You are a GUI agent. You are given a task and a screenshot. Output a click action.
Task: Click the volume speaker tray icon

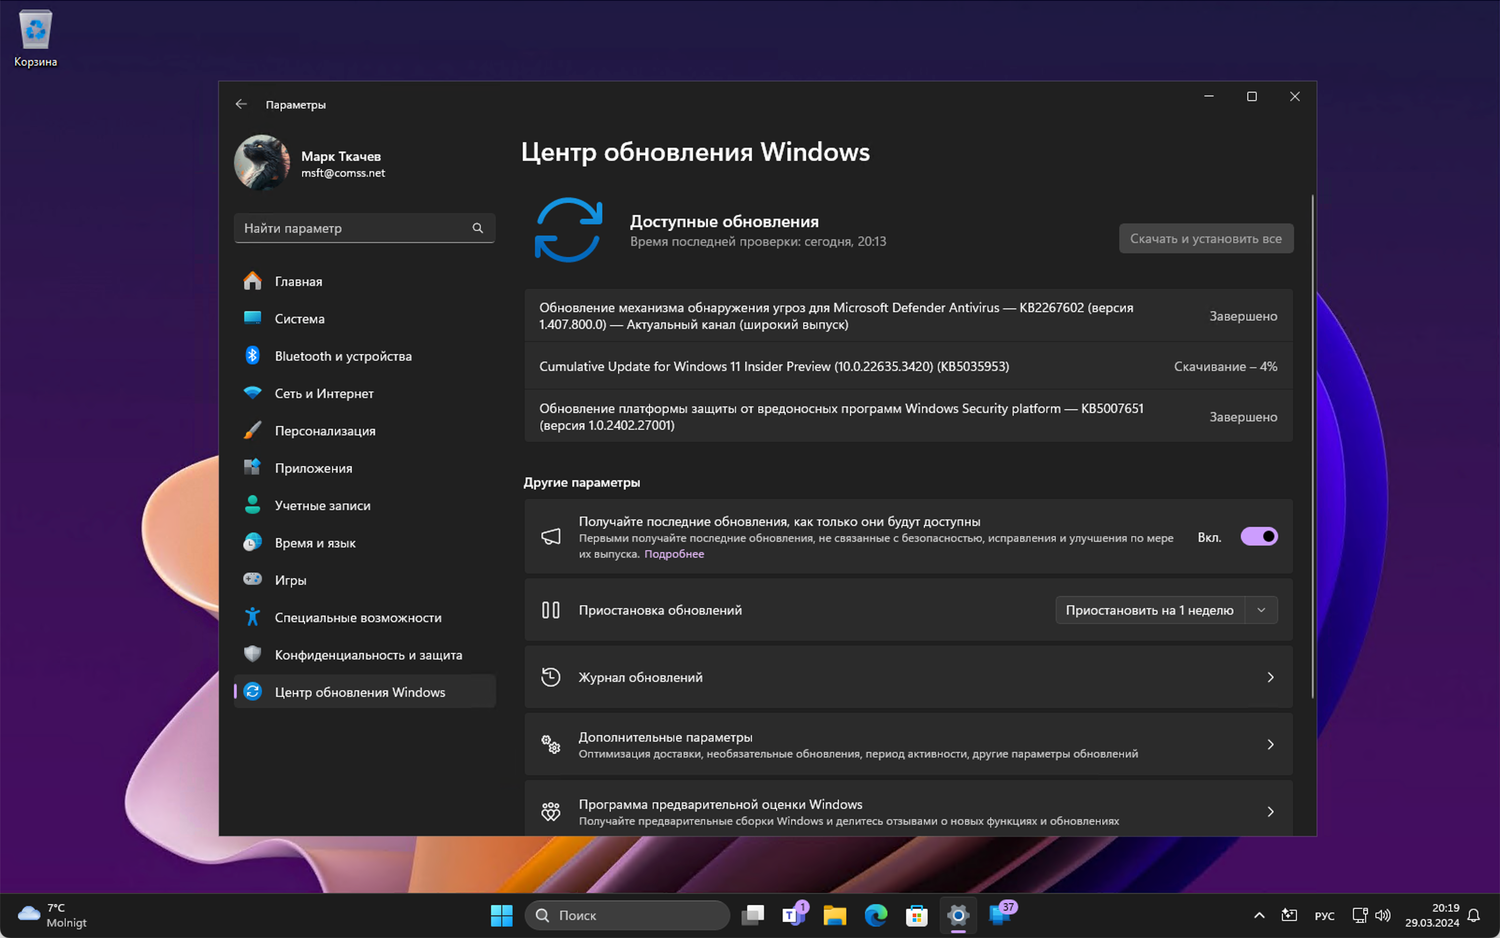click(x=1383, y=915)
